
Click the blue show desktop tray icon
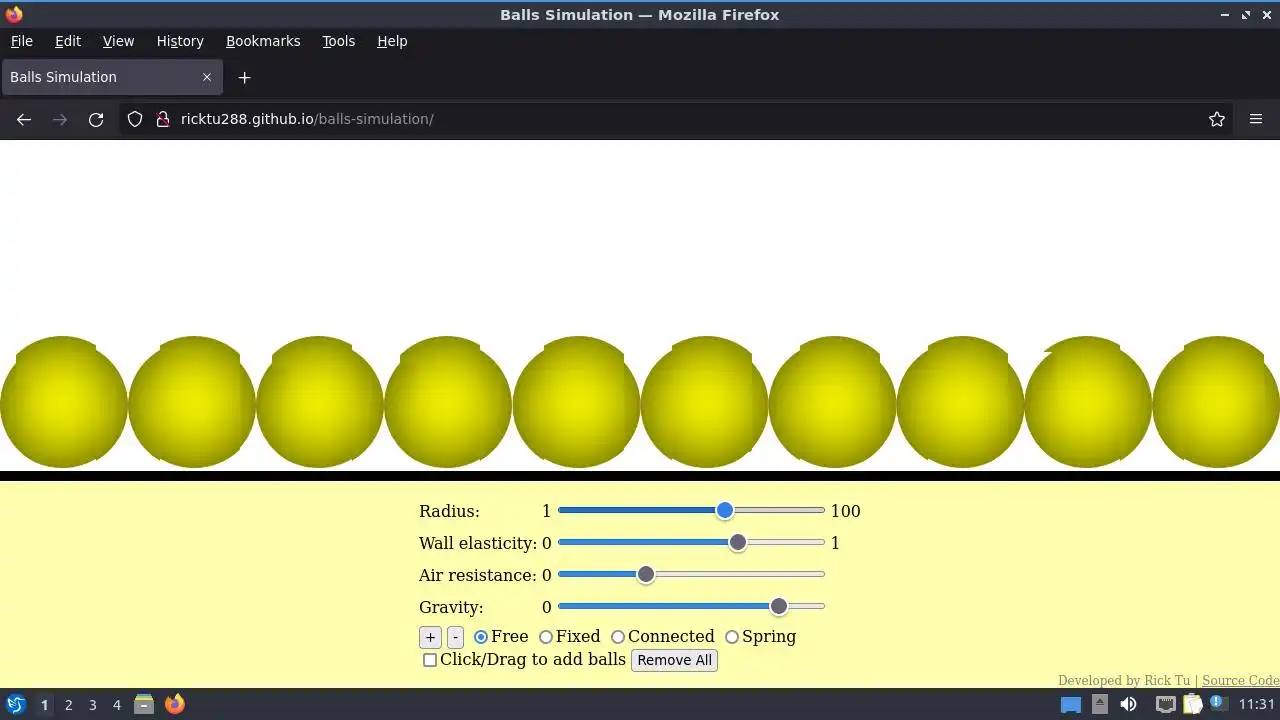coord(1071,704)
